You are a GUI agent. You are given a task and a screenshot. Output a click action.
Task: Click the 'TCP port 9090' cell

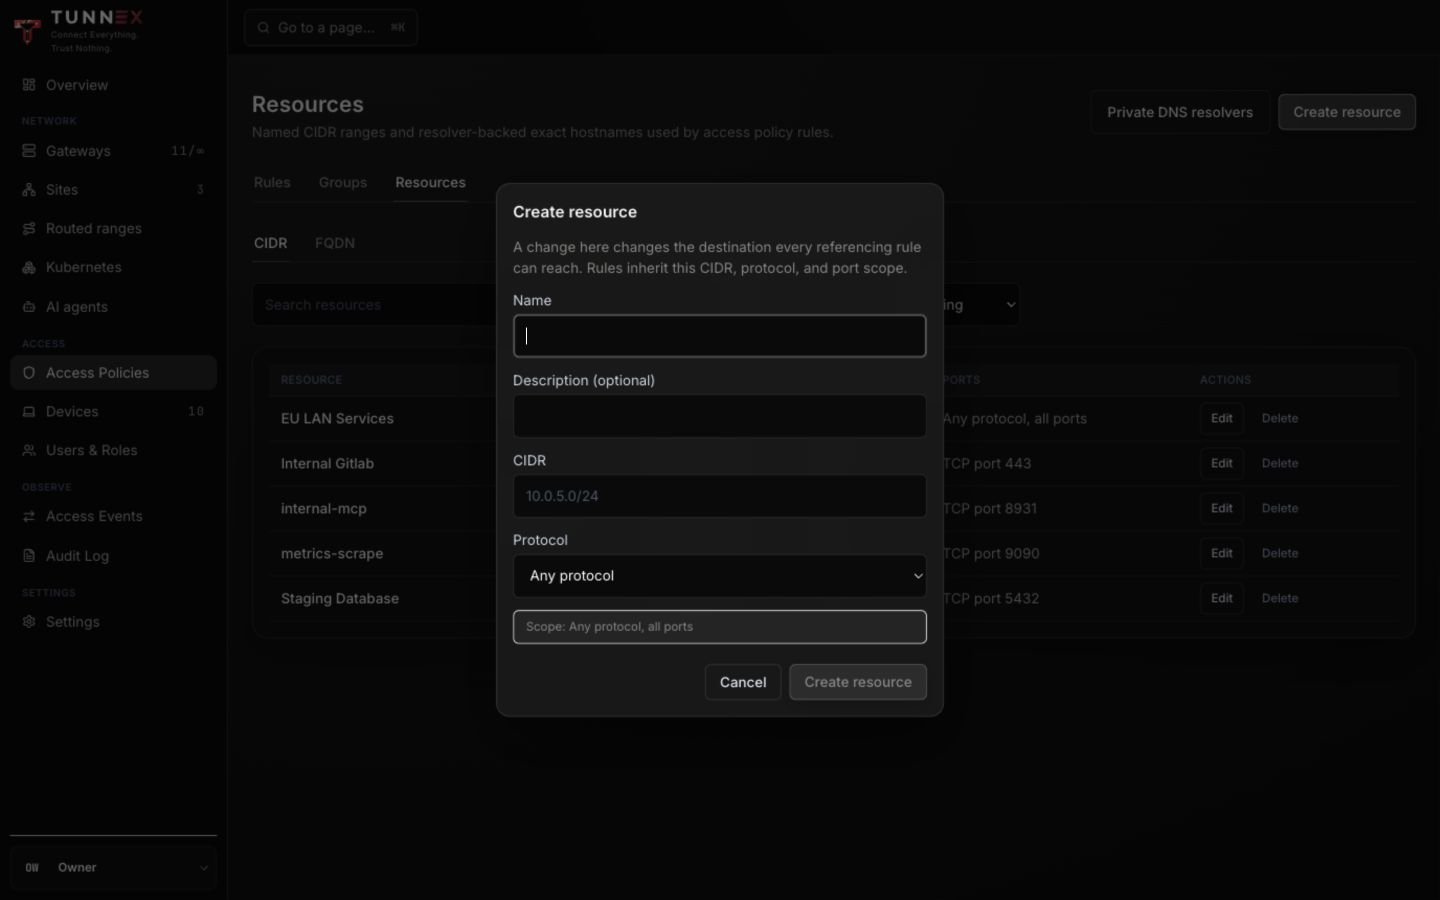click(x=991, y=554)
